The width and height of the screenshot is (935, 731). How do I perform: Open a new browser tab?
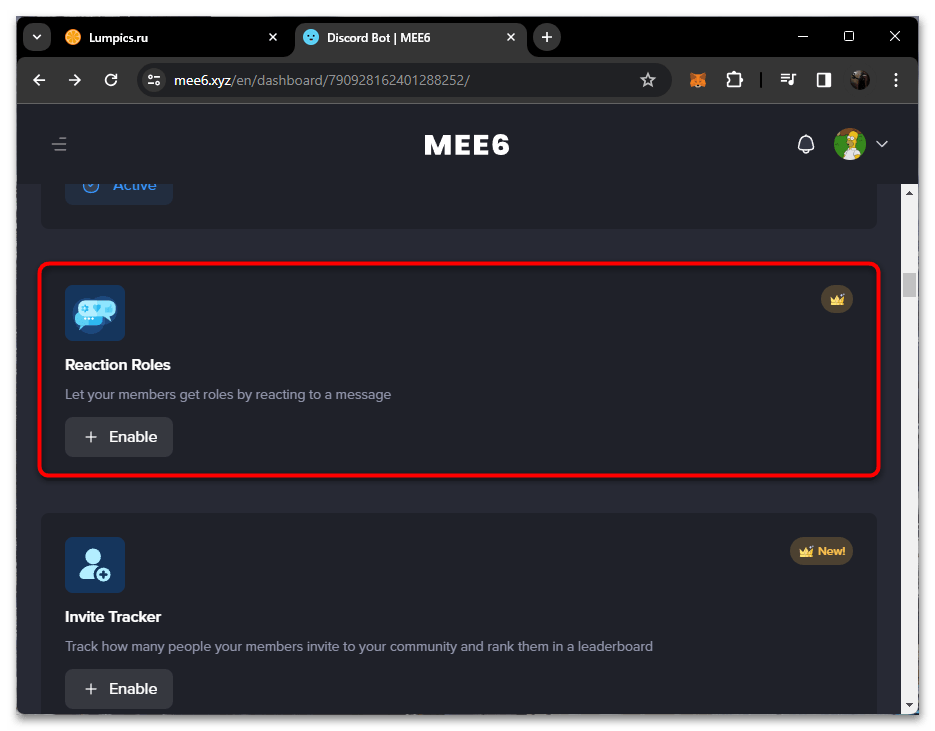546,37
